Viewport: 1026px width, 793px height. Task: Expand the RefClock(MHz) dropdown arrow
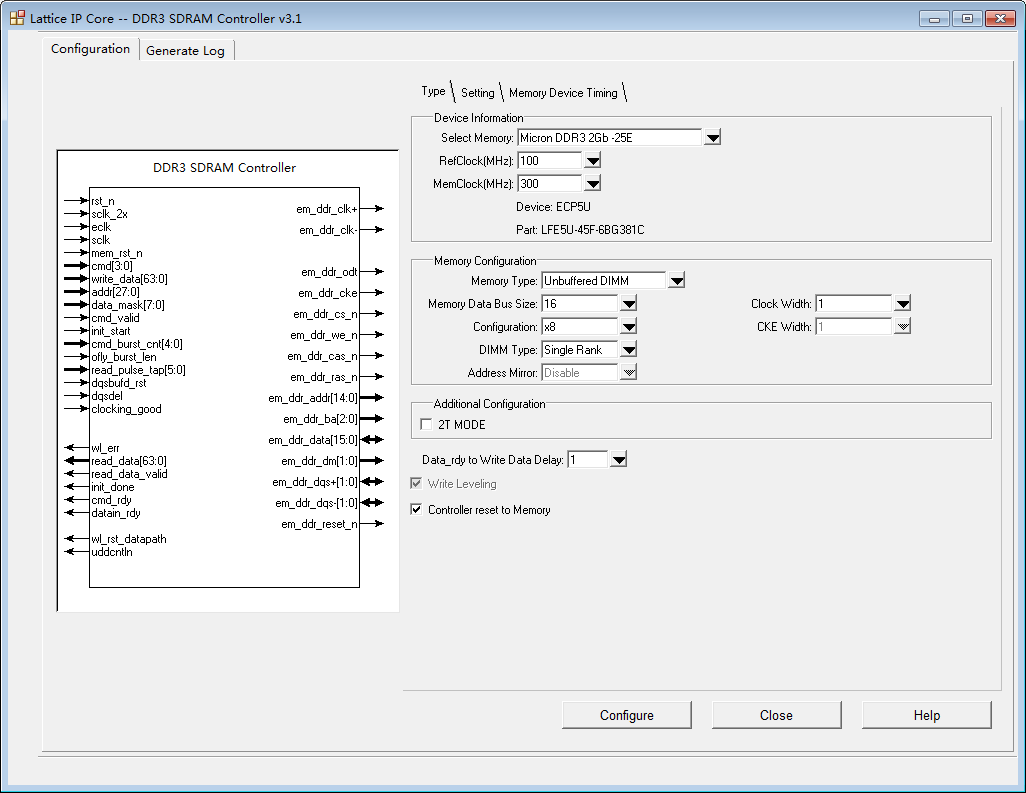[592, 161]
